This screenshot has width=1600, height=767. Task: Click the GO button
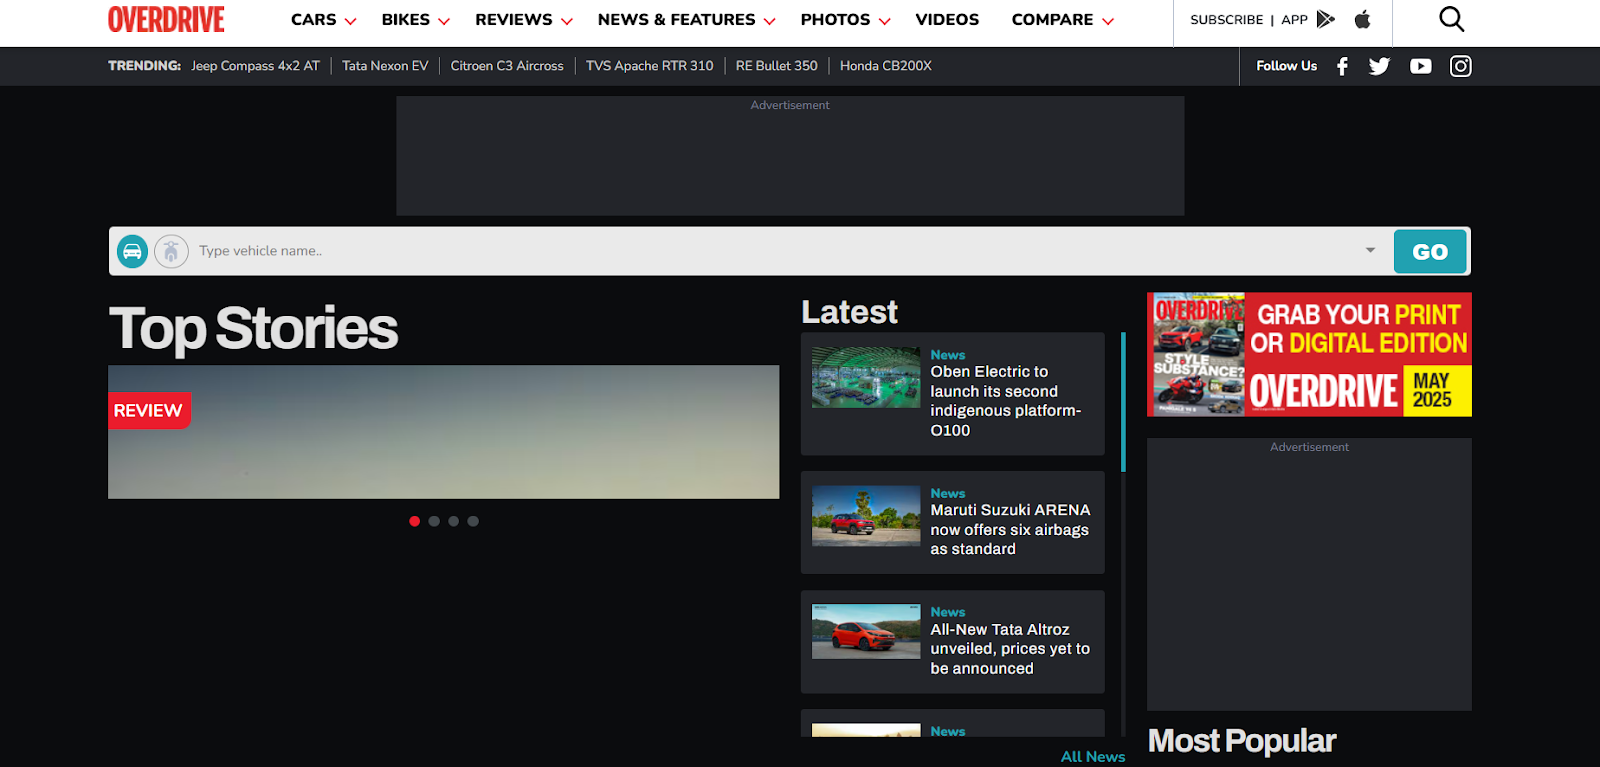pyautogui.click(x=1430, y=252)
